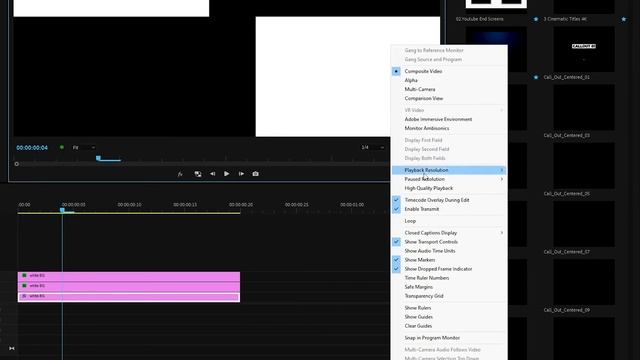640x360 pixels.
Task: Click timeline ruler label 00:00:01:00
Action: [352, 205]
